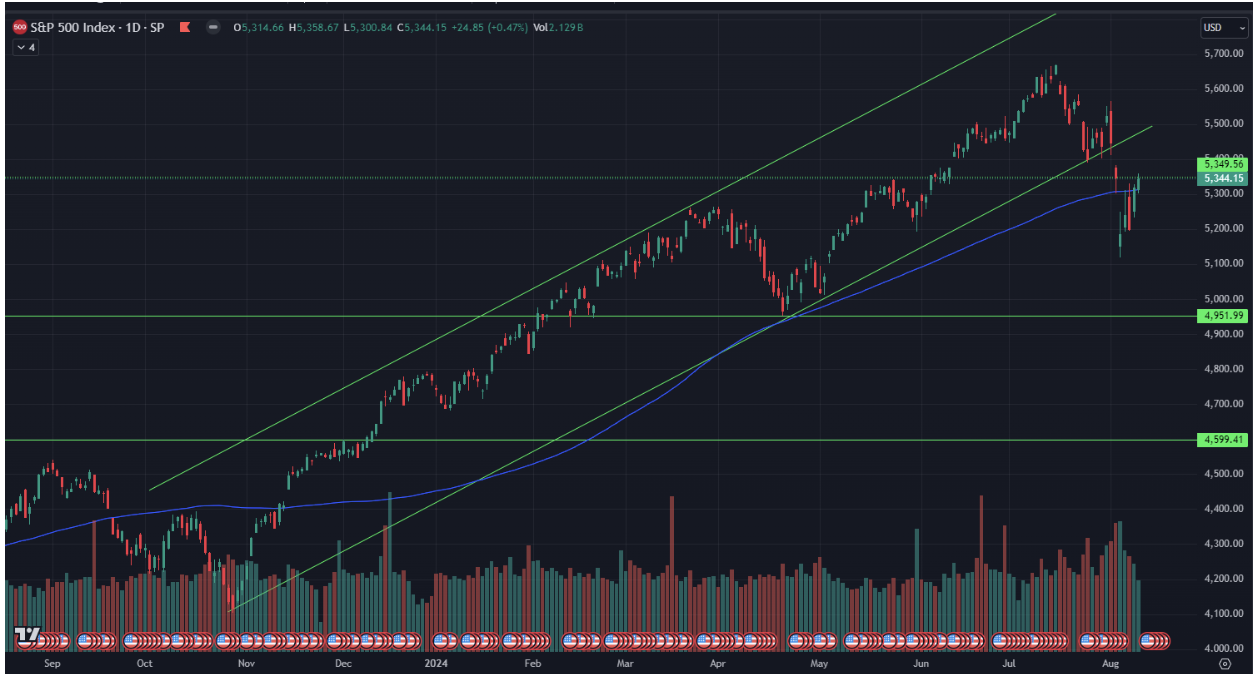Click the 2024 year label on the time axis
The width and height of the screenshot is (1254, 674).
tap(436, 663)
